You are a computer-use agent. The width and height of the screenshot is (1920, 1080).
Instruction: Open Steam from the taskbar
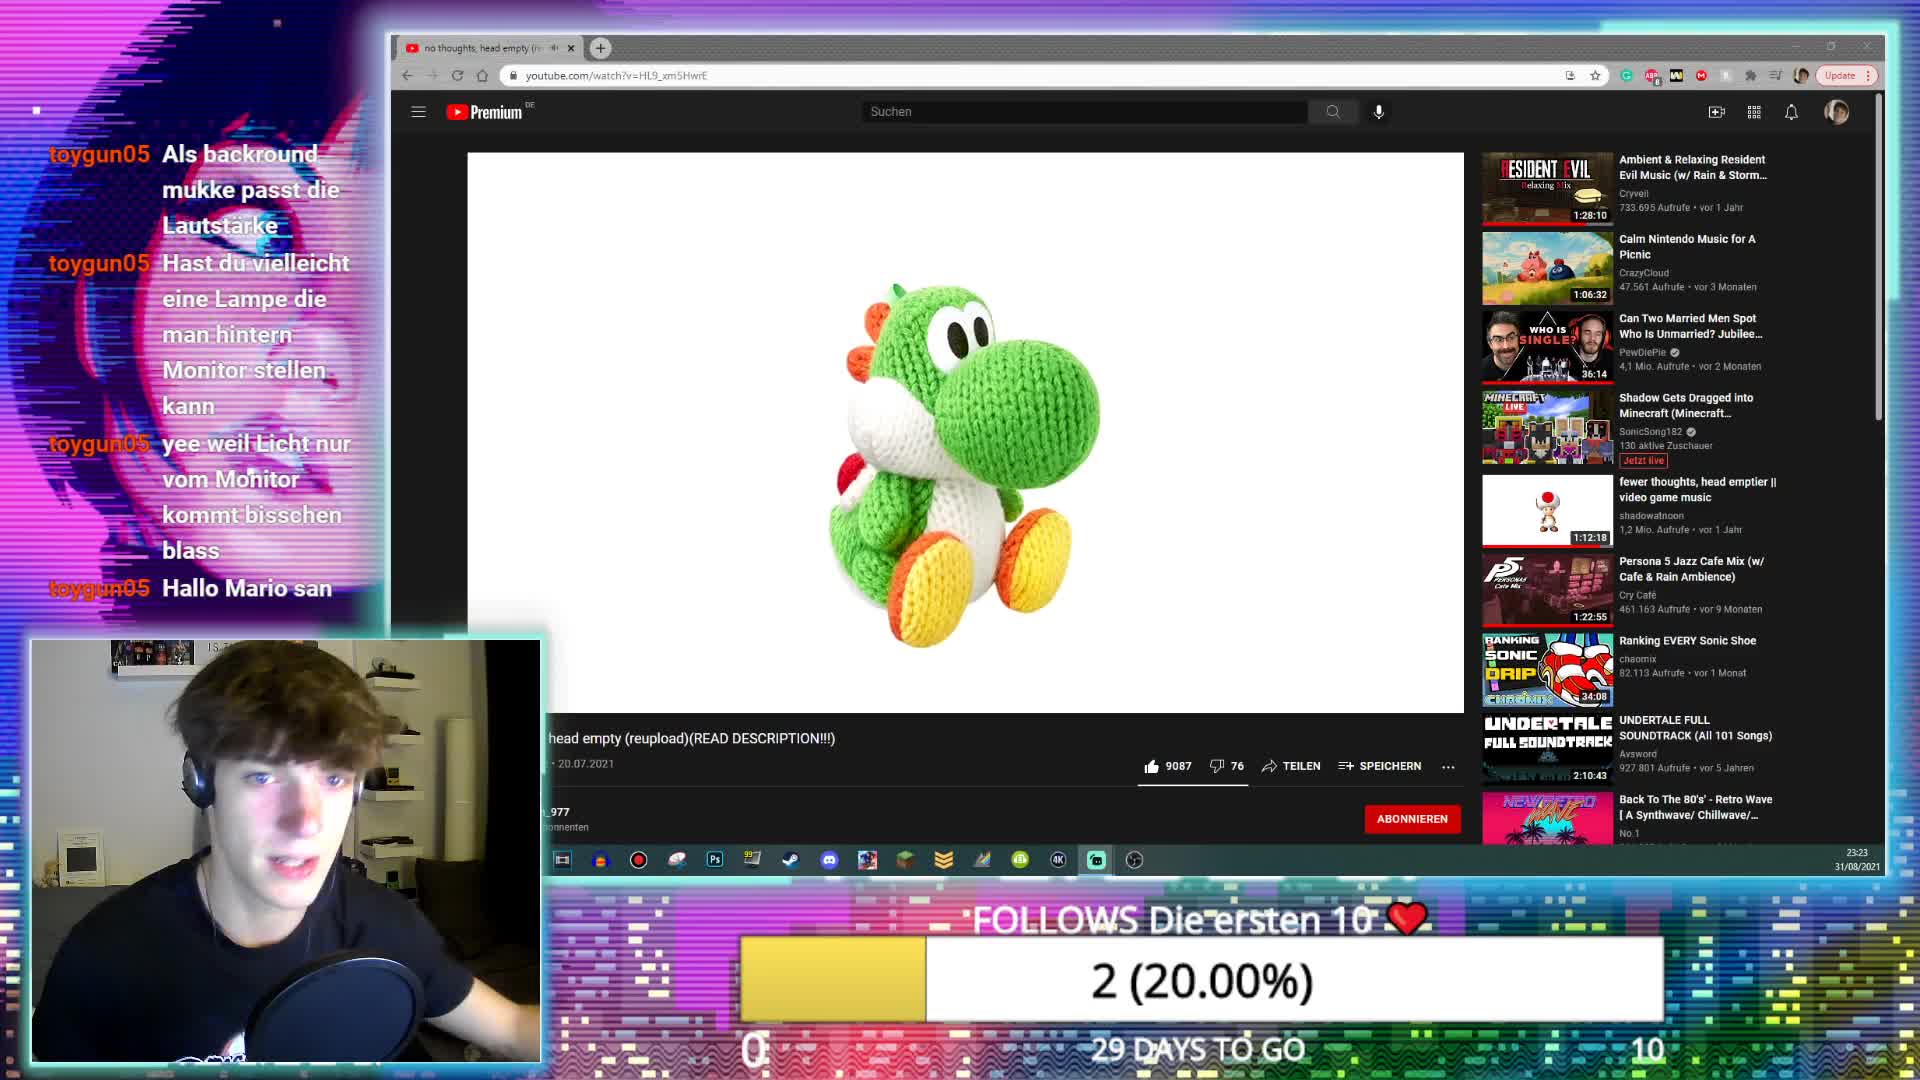click(790, 860)
